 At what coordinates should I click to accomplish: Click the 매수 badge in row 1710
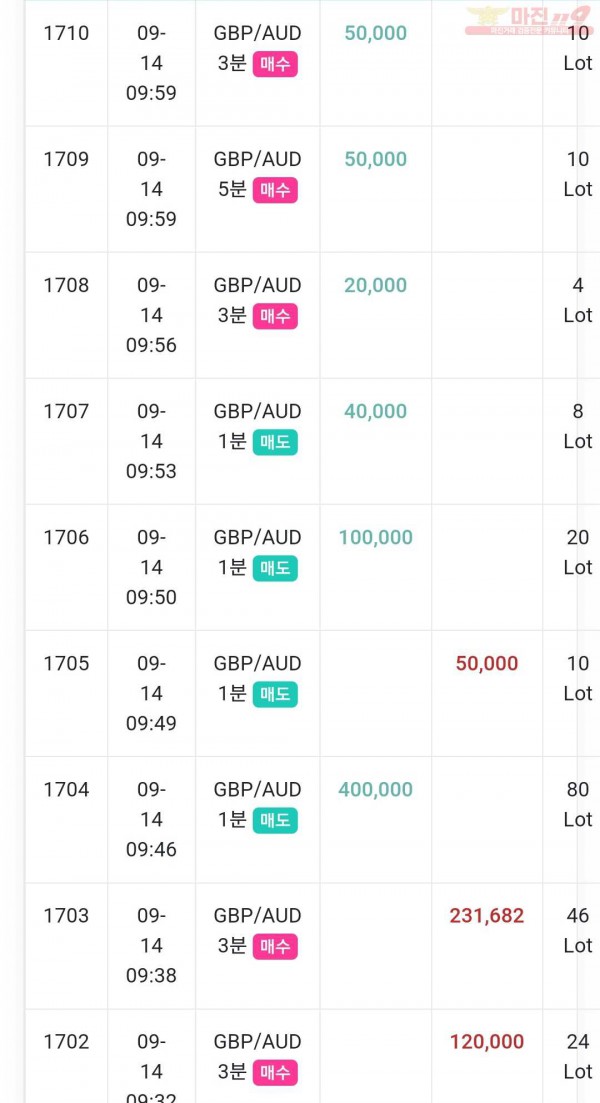click(x=275, y=64)
